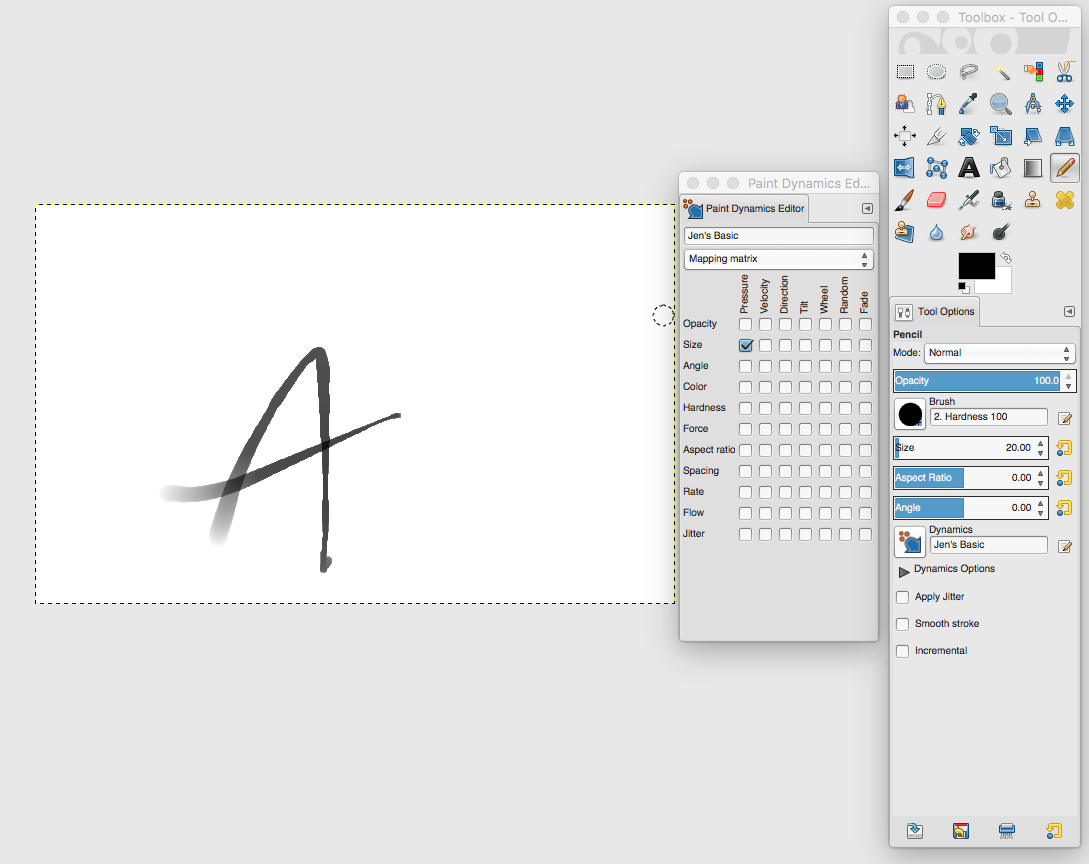Open the Mapping matrix dropdown
1089x864 pixels.
[779, 259]
